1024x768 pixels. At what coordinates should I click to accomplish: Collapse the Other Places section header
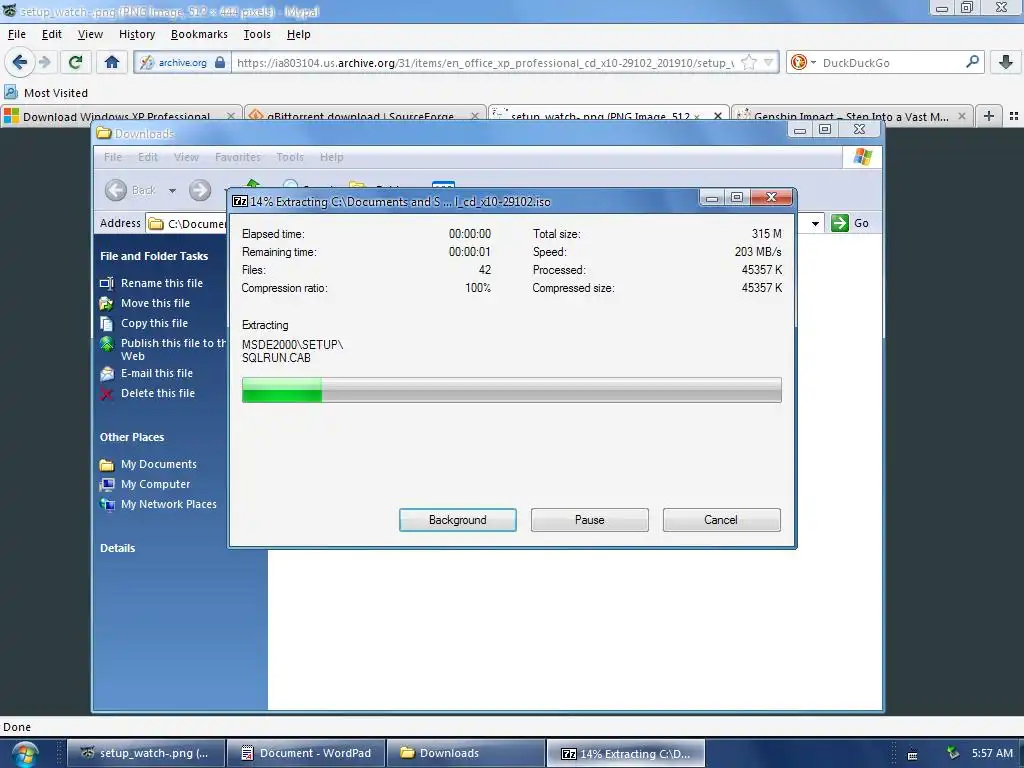[x=132, y=437]
